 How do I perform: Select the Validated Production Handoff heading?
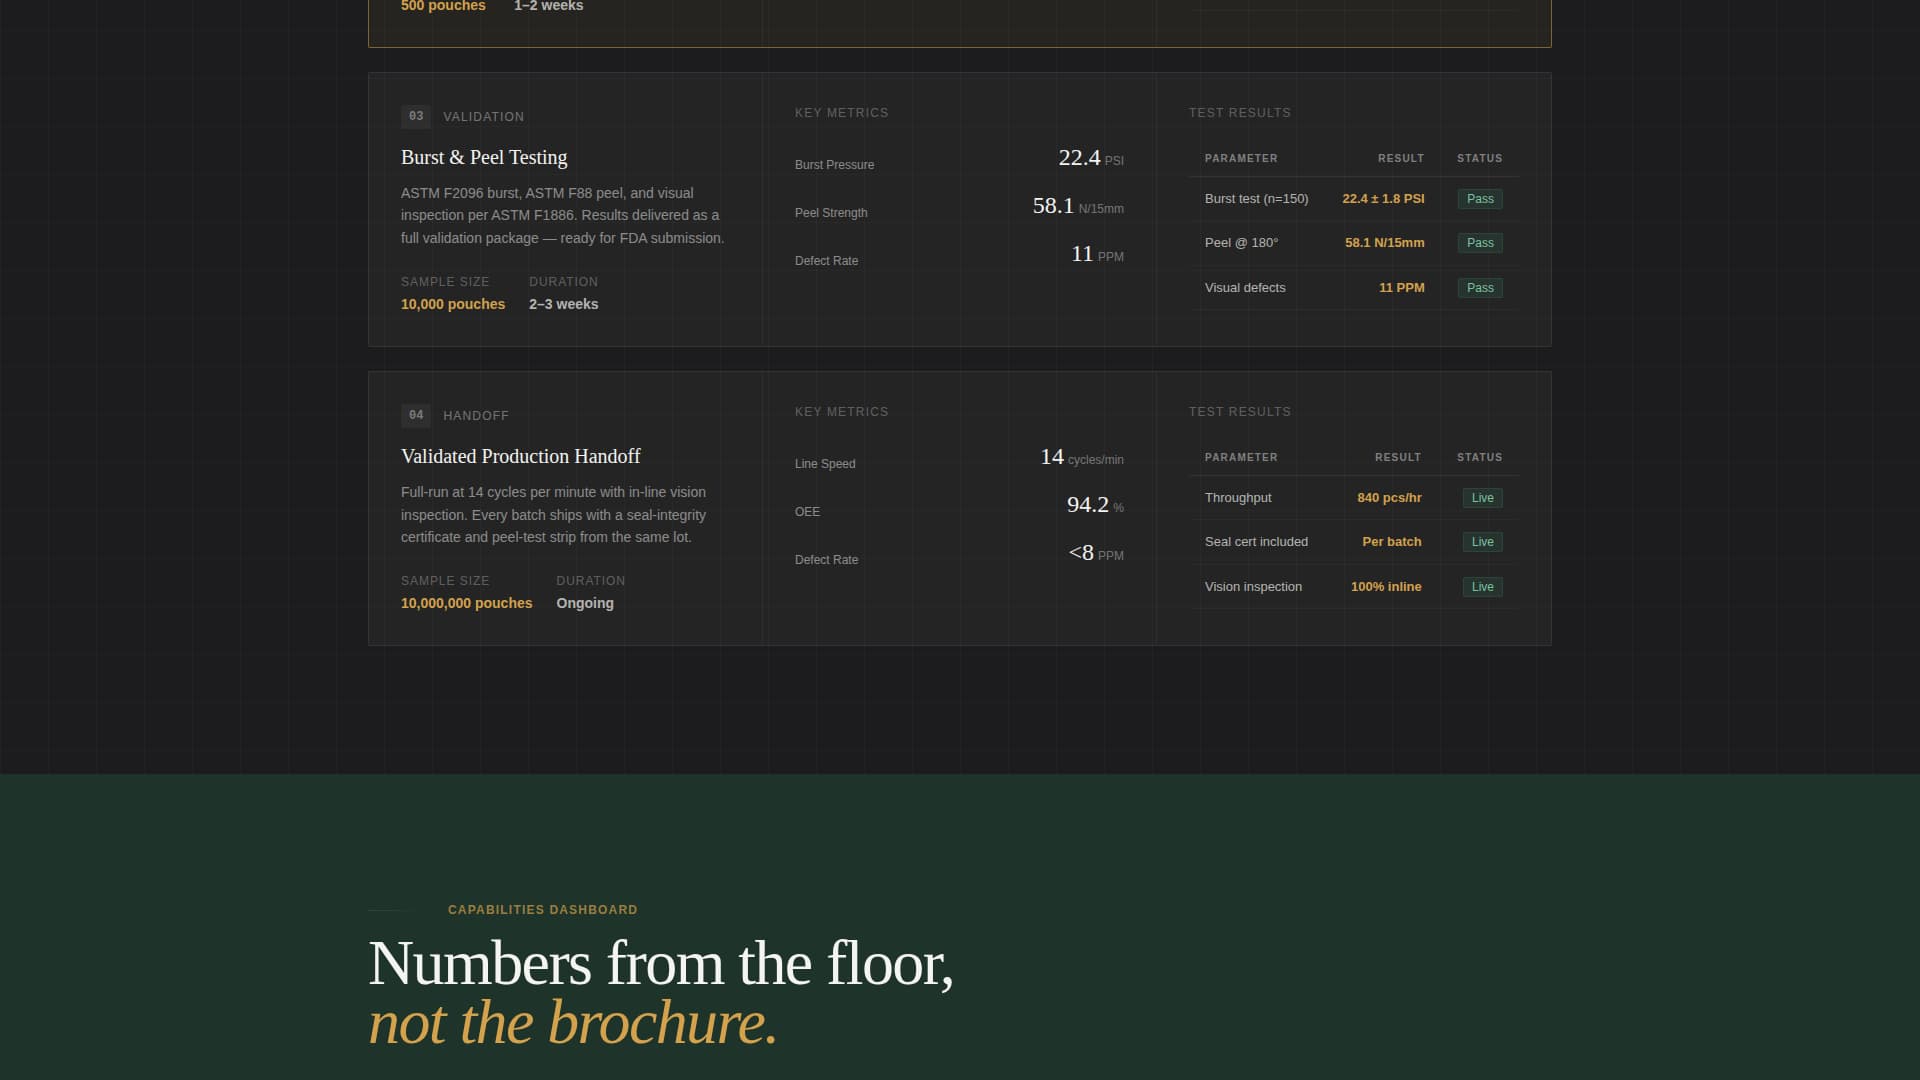coord(520,456)
